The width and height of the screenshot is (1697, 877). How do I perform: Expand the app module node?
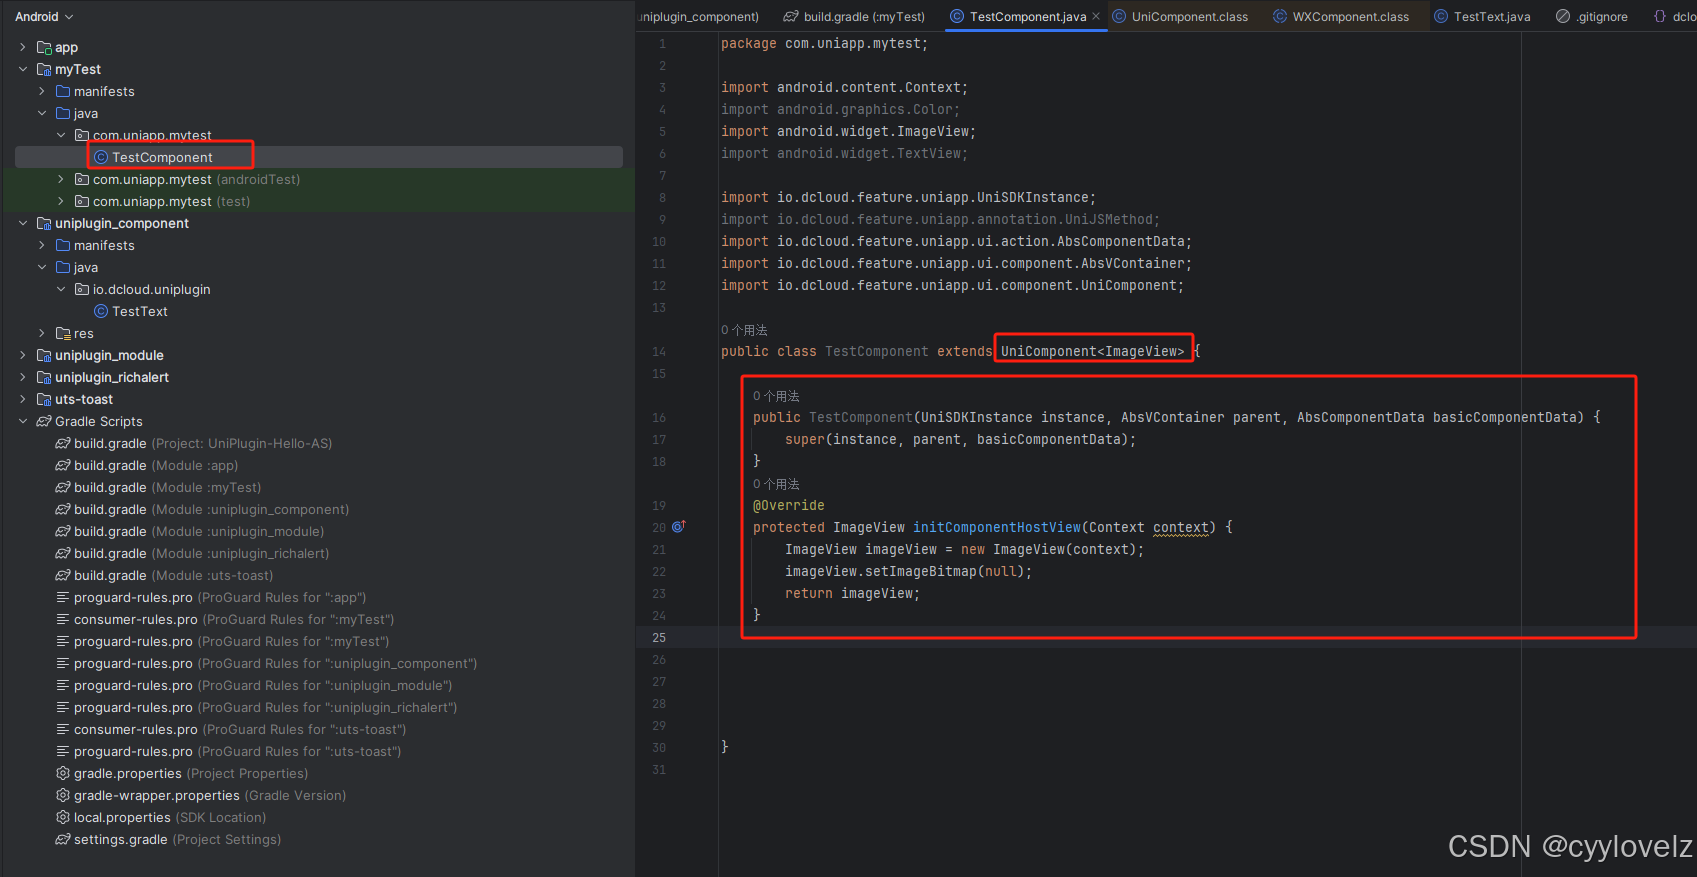(23, 47)
